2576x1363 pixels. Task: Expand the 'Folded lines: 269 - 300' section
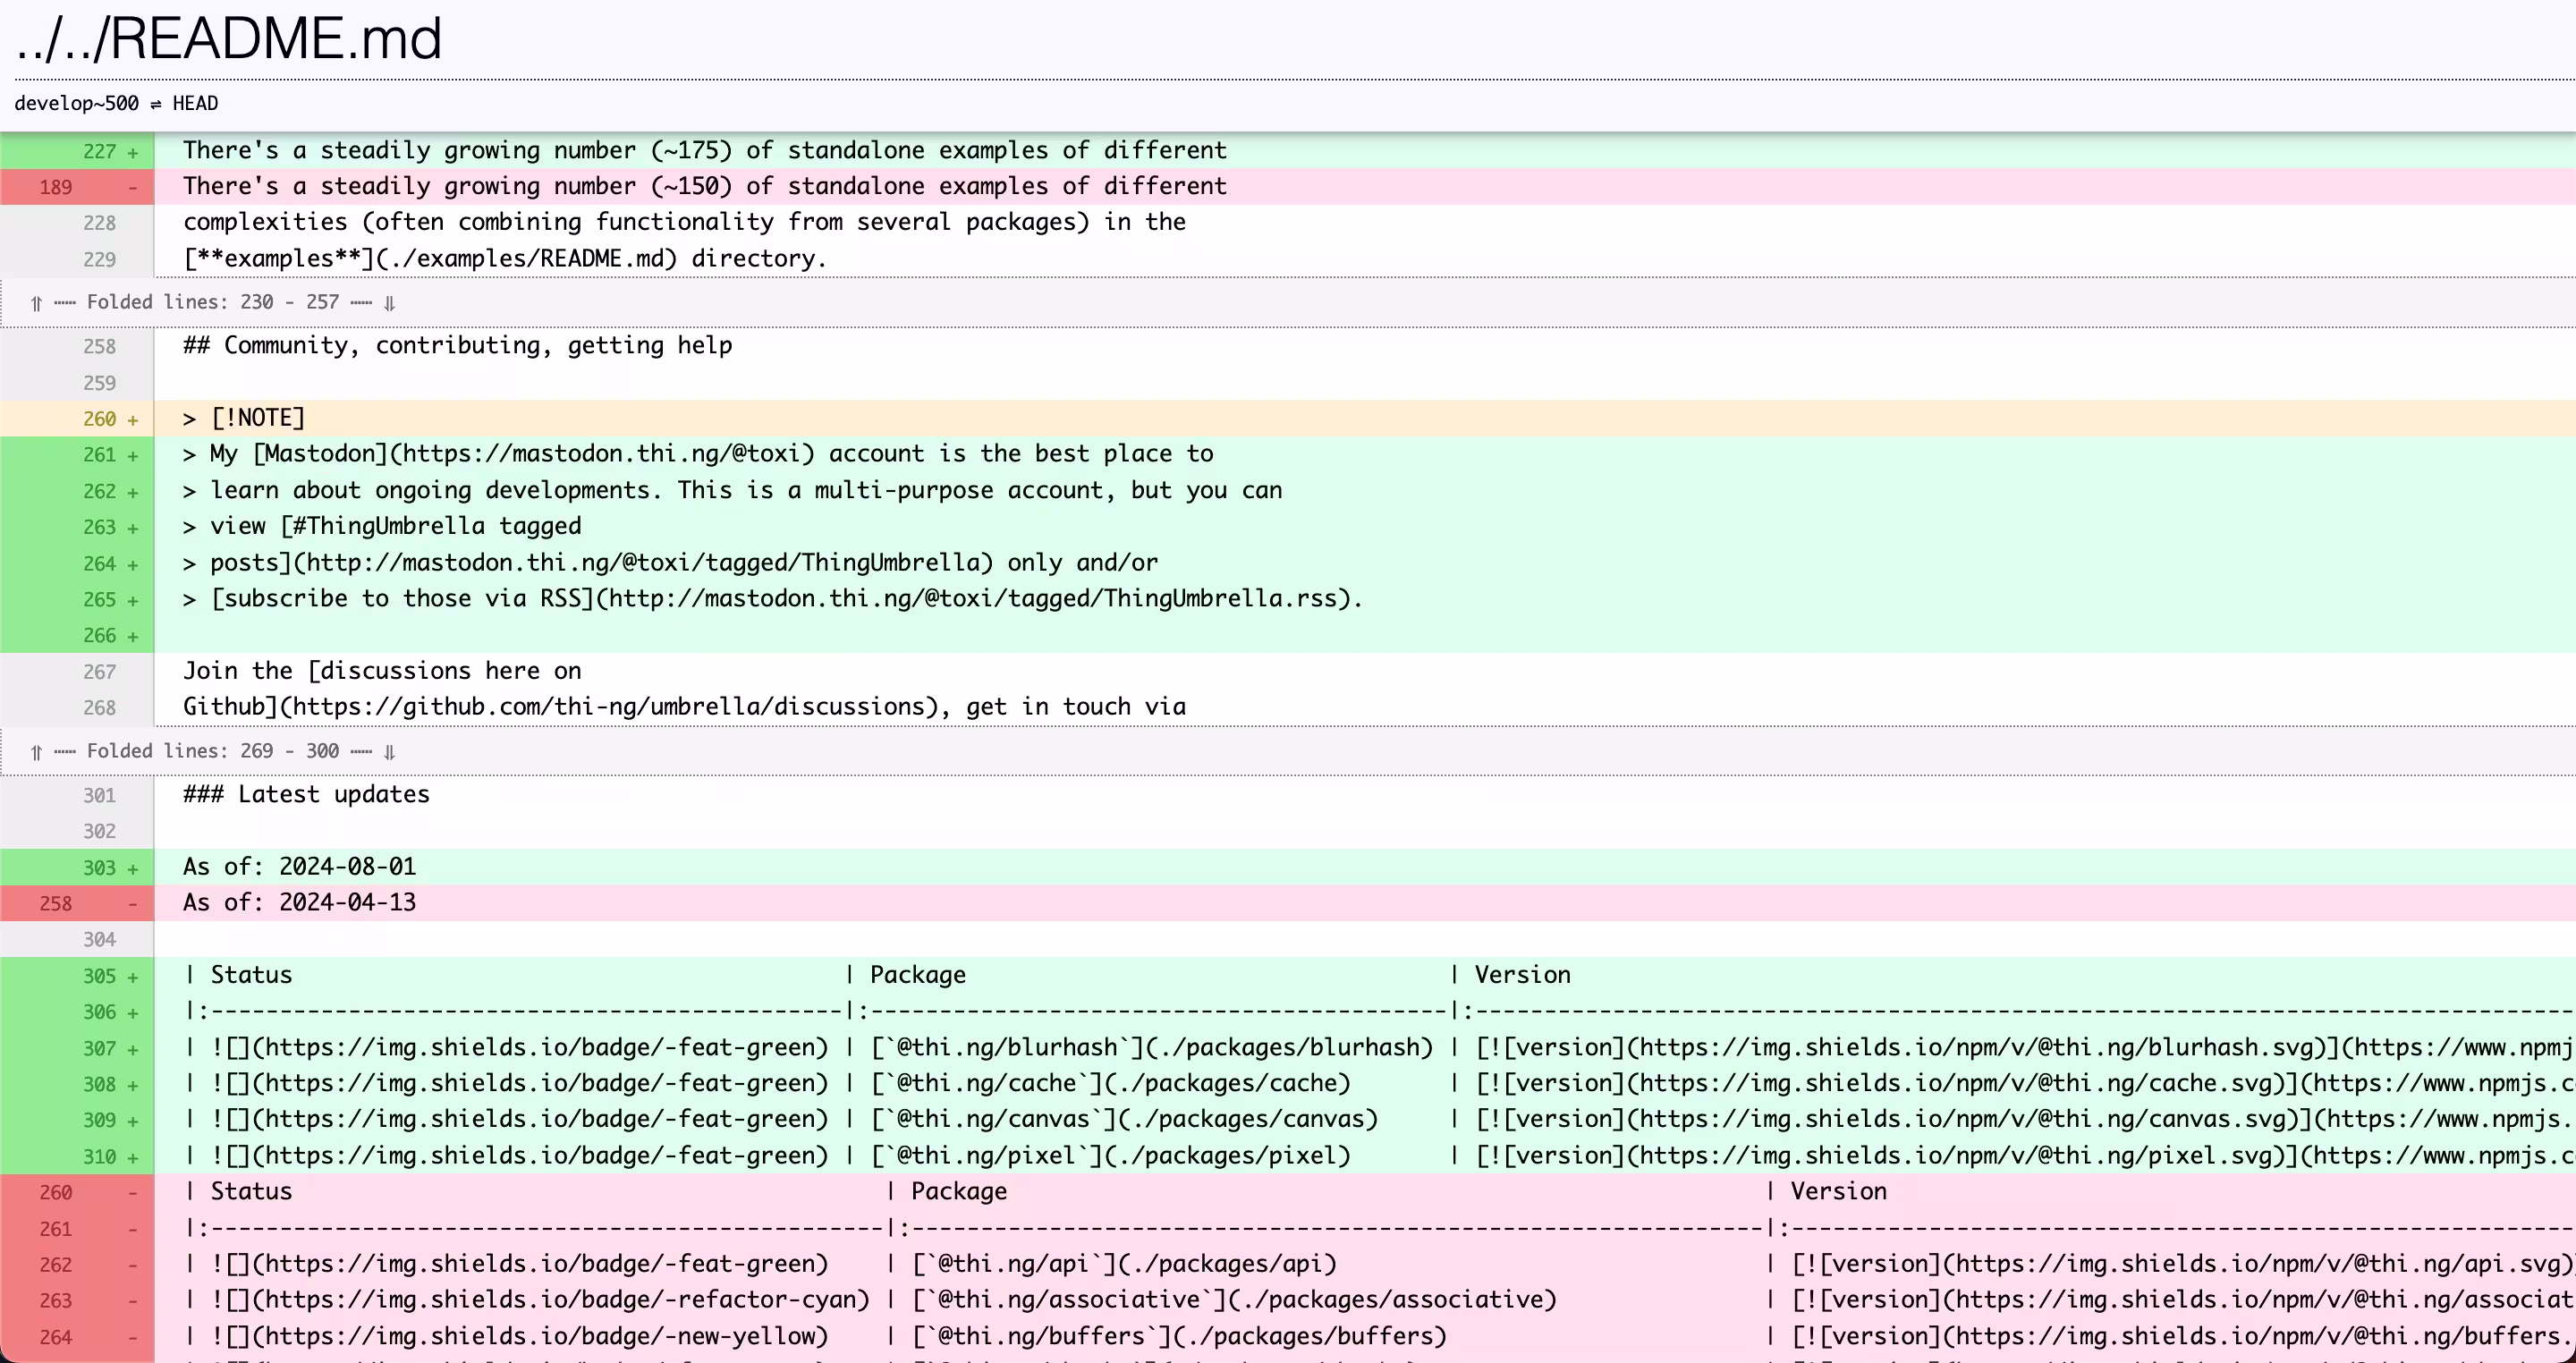[212, 751]
